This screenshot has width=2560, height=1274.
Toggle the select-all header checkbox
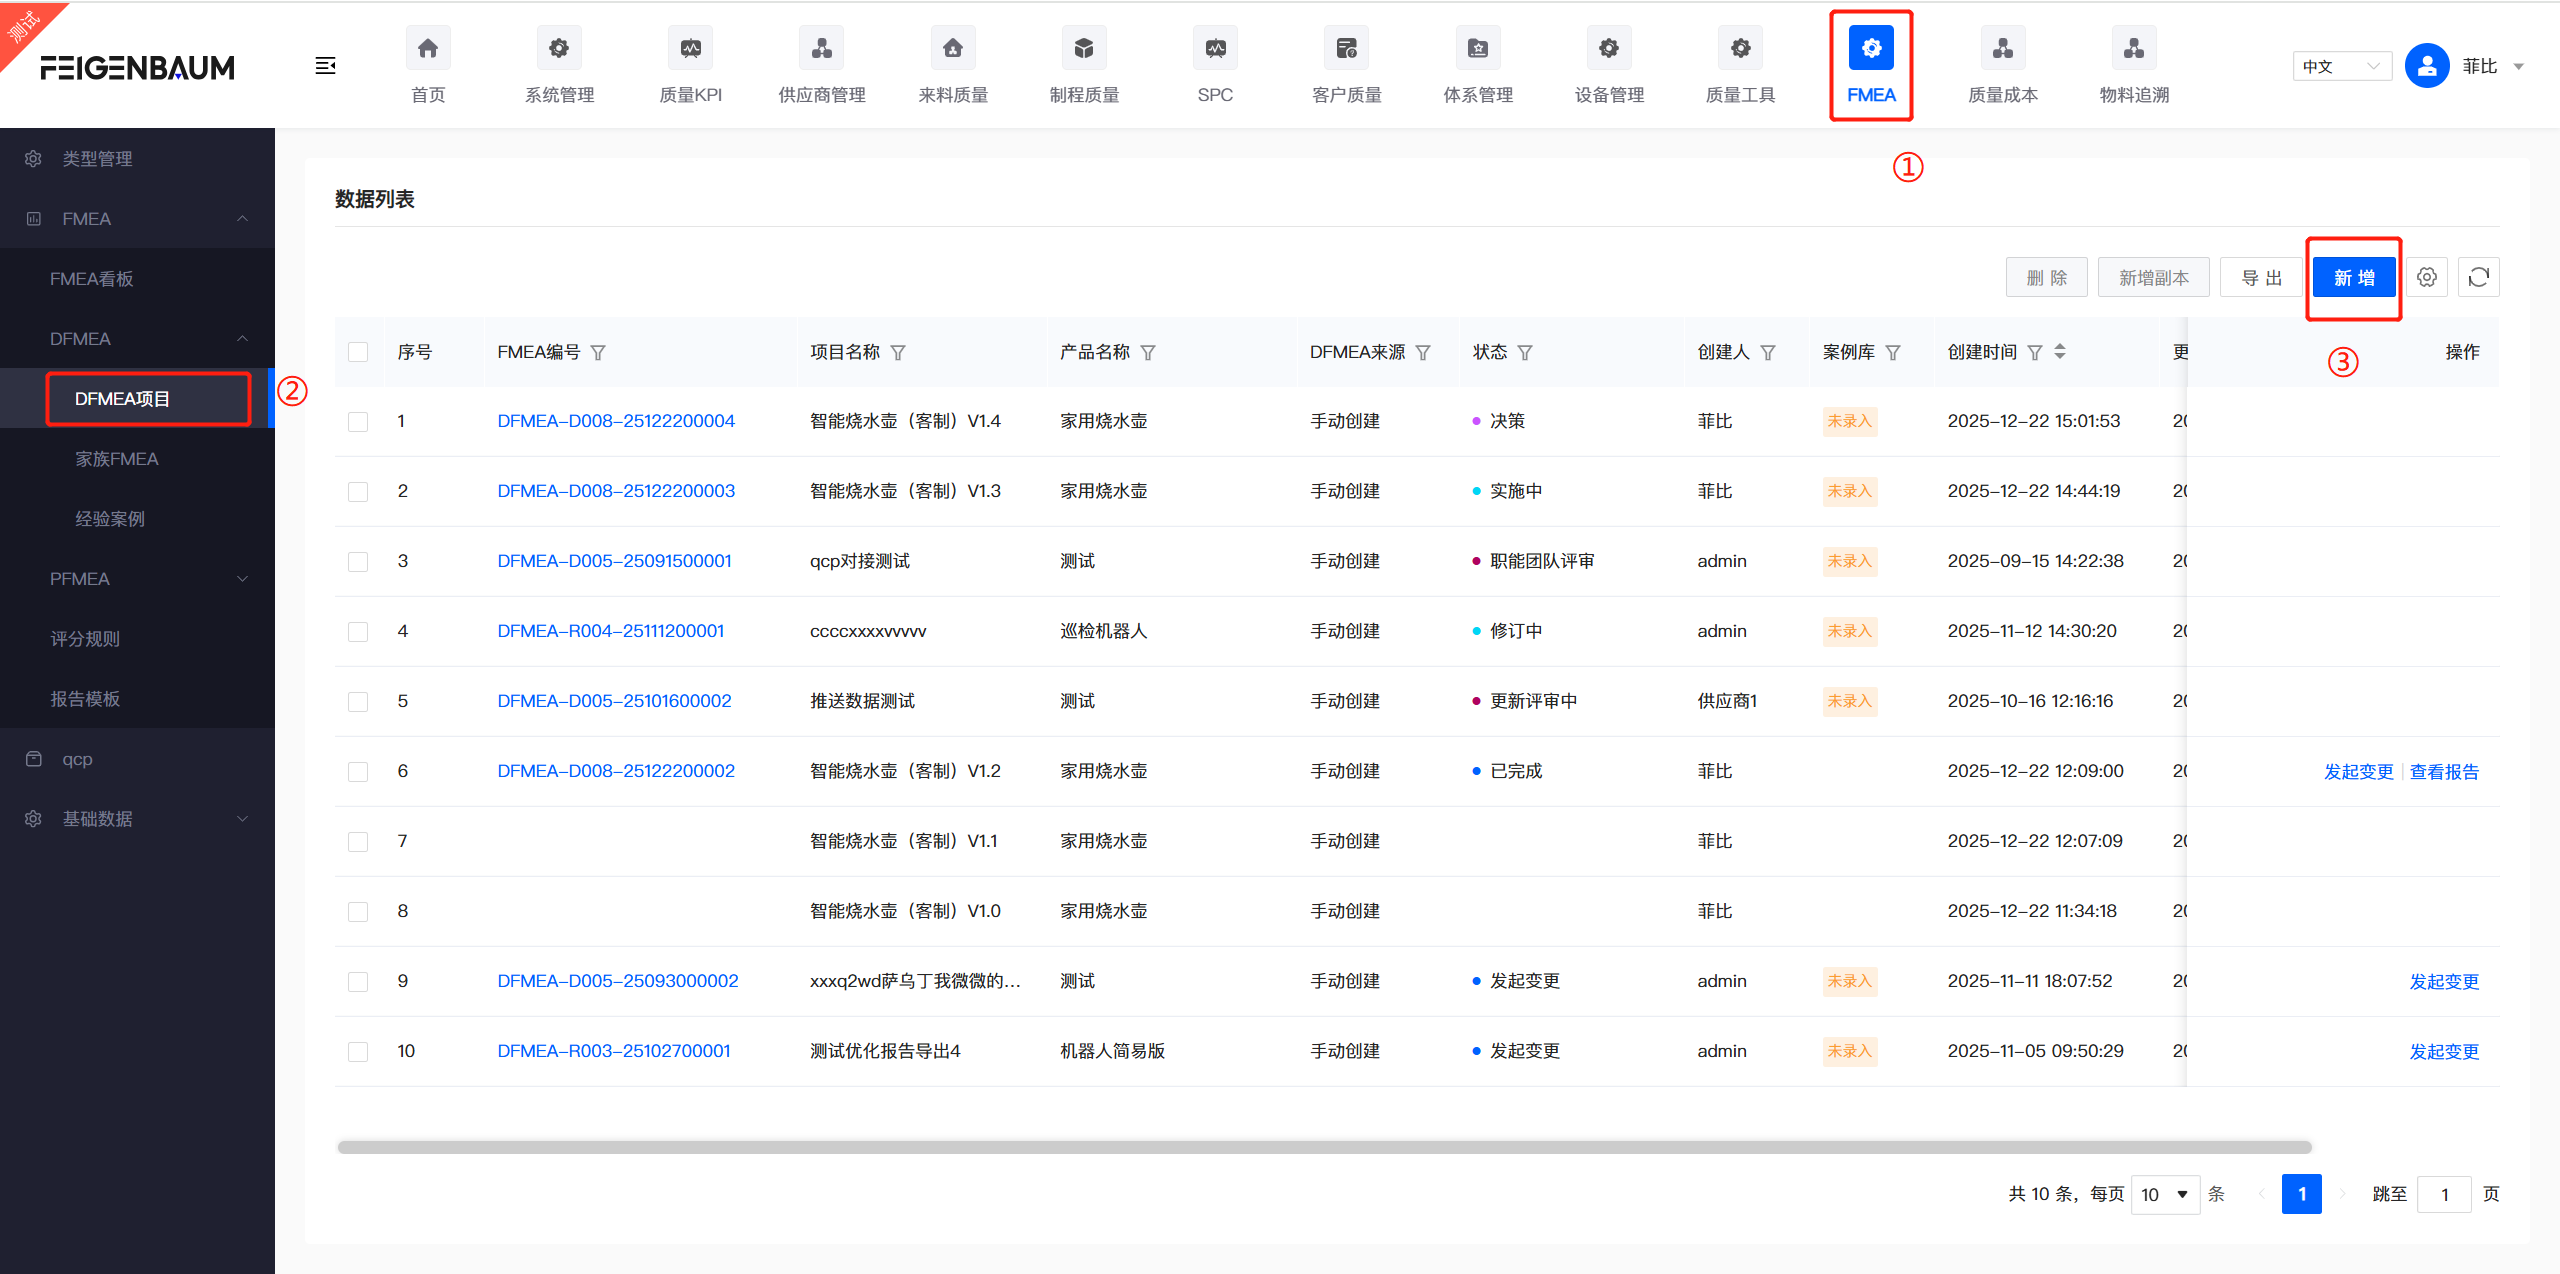[x=358, y=352]
